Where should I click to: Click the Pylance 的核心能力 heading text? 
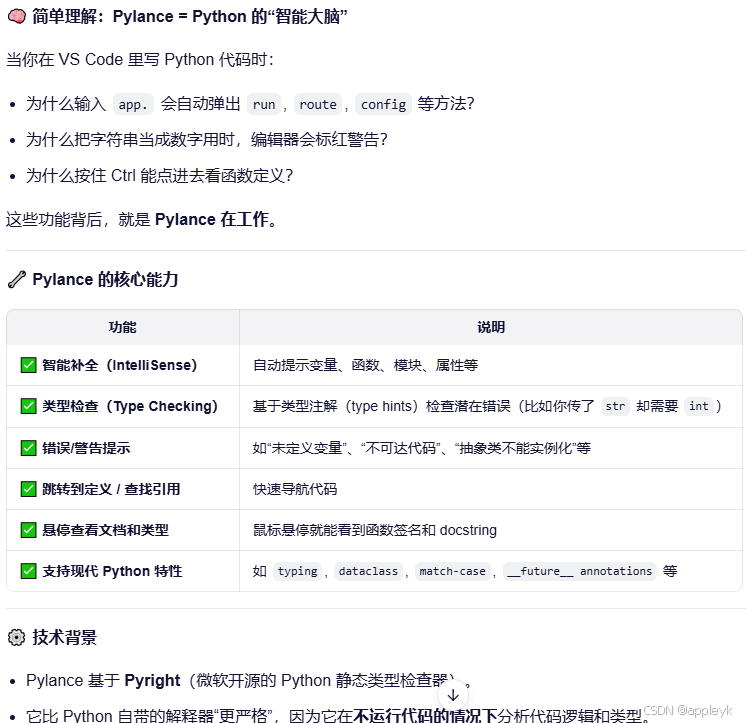click(105, 279)
